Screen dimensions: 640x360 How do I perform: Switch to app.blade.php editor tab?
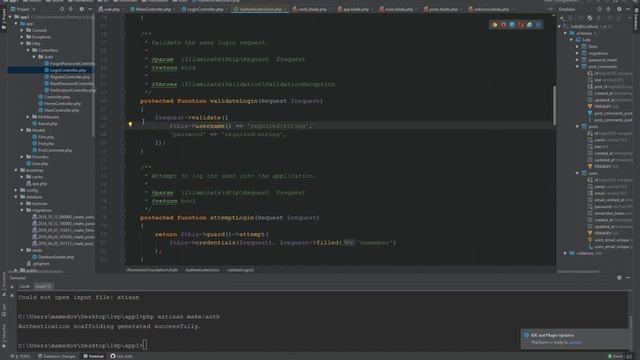click(355, 9)
